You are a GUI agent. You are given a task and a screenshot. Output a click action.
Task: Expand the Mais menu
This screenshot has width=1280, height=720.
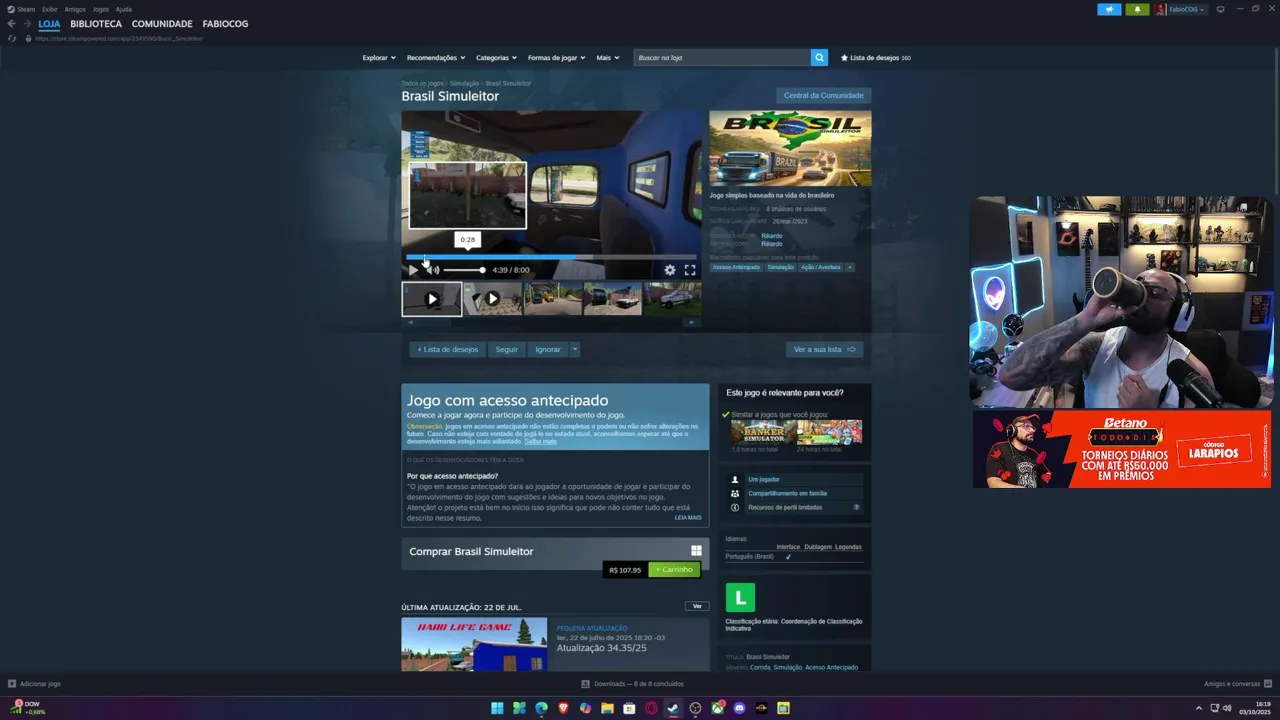(x=607, y=58)
